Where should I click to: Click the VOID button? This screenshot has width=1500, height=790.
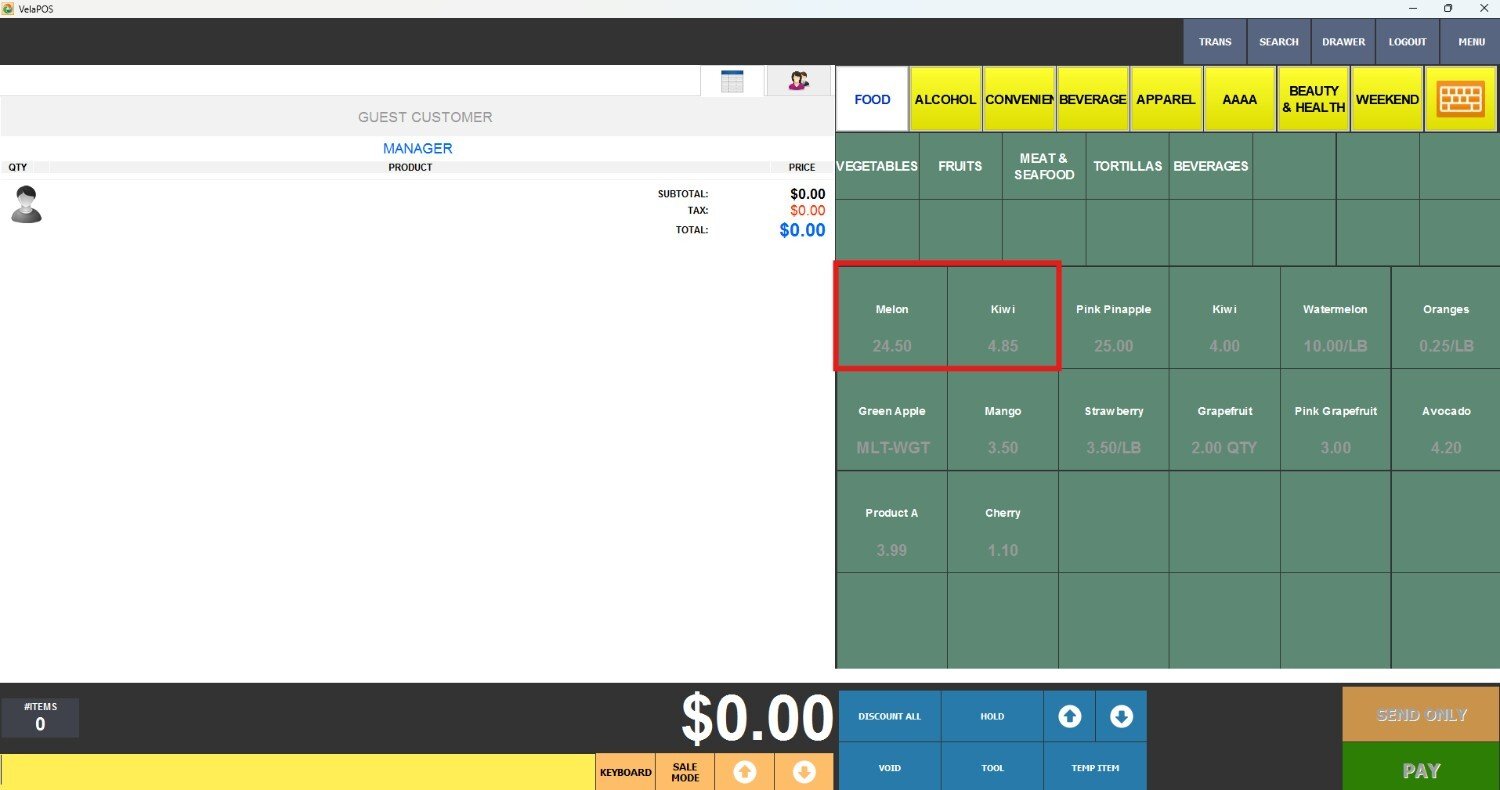889,768
